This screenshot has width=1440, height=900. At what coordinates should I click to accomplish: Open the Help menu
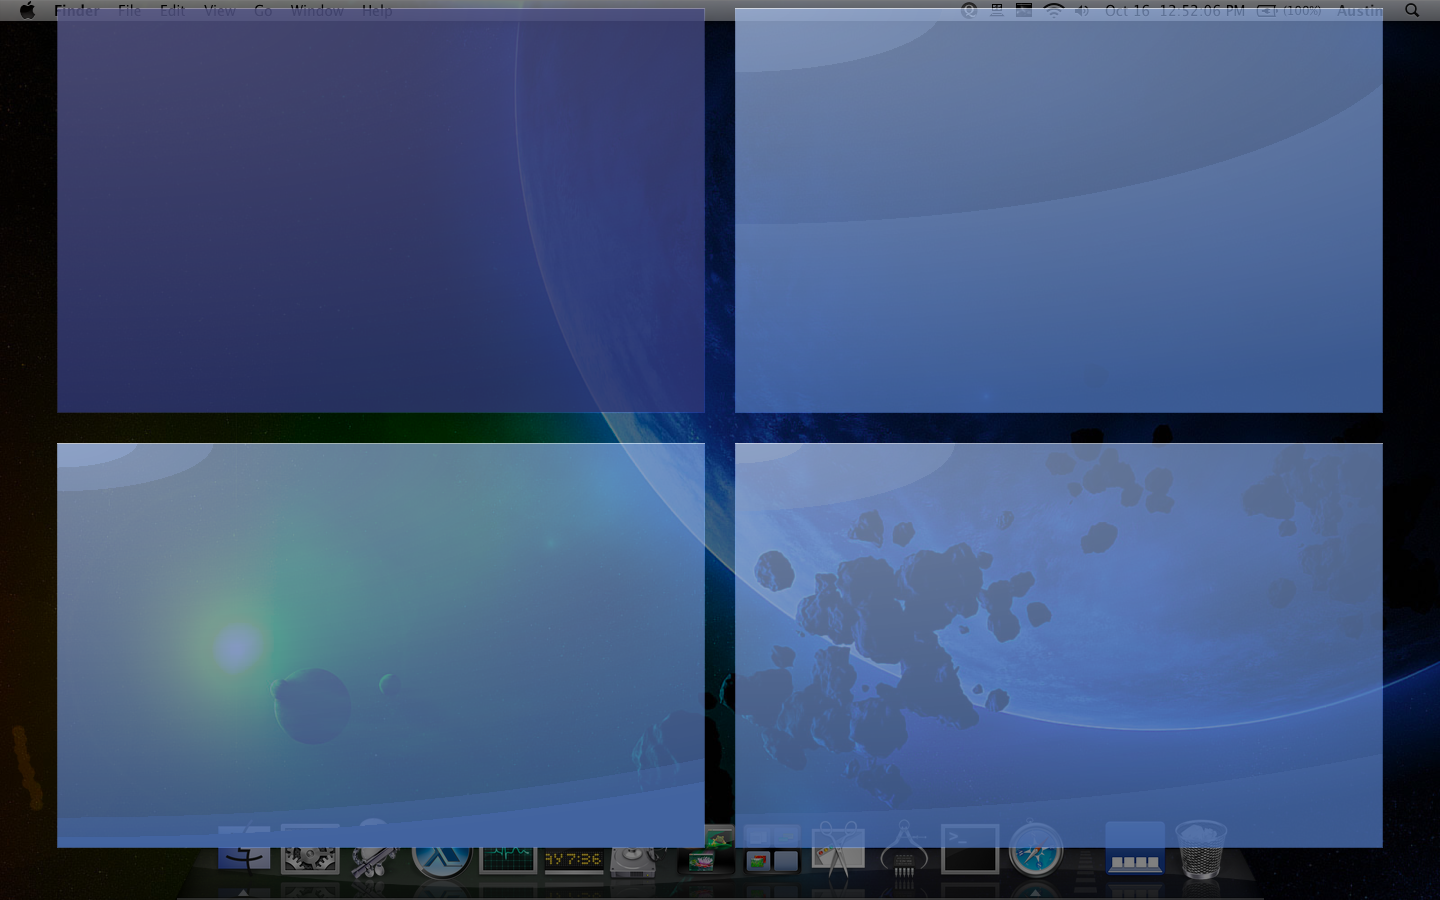point(377,10)
